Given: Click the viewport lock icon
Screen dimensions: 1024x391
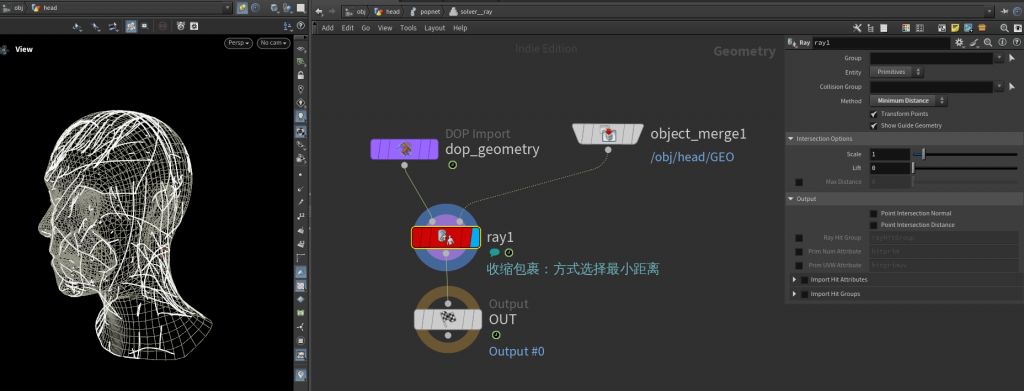Looking at the screenshot, I should (300, 75).
